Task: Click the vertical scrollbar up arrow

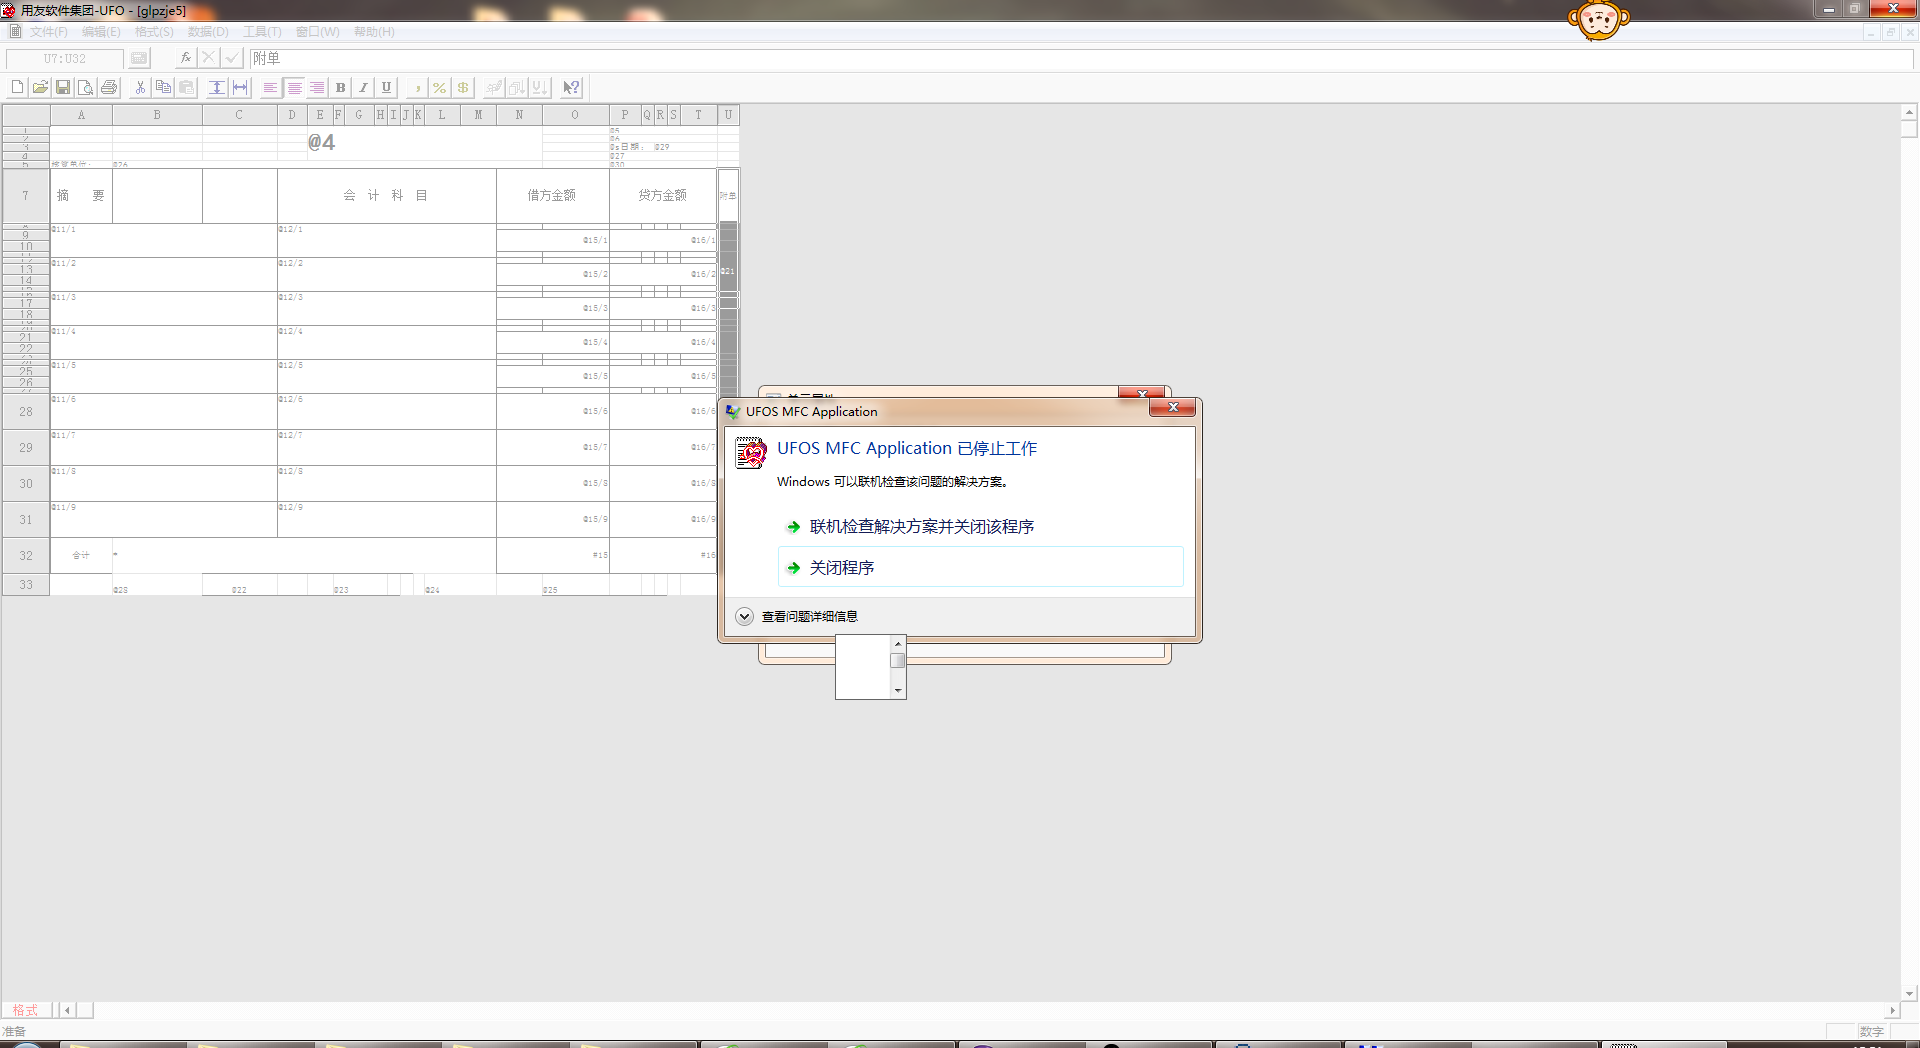Action: click(1909, 112)
